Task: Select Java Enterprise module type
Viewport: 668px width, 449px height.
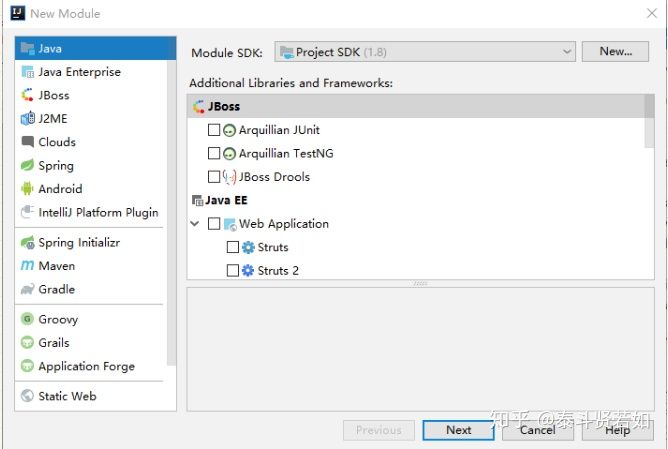Action: [79, 72]
